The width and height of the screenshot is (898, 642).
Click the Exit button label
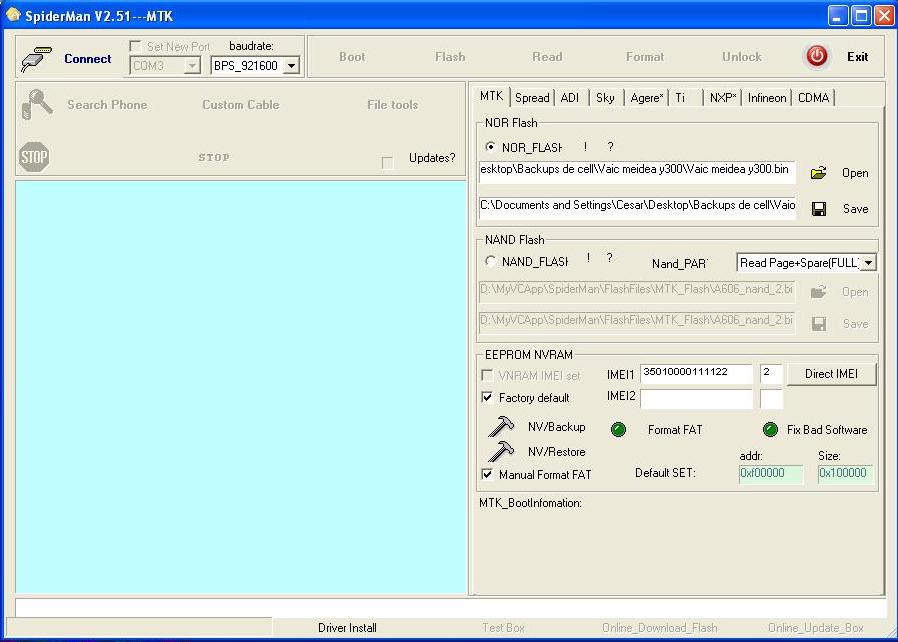(x=857, y=57)
